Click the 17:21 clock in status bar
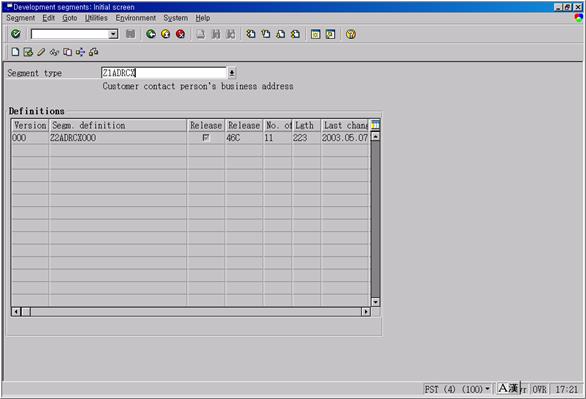This screenshot has width=586, height=399. pyautogui.click(x=566, y=389)
